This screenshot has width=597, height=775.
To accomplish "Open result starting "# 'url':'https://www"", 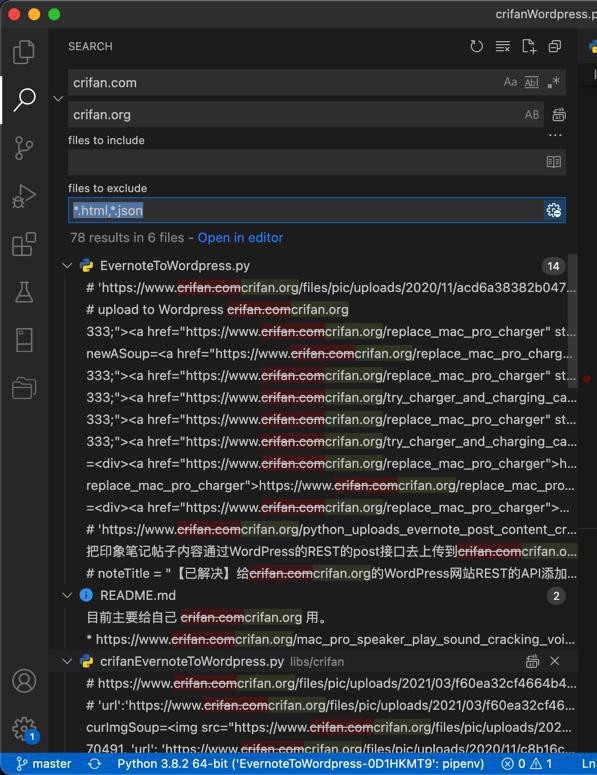I will (330, 705).
